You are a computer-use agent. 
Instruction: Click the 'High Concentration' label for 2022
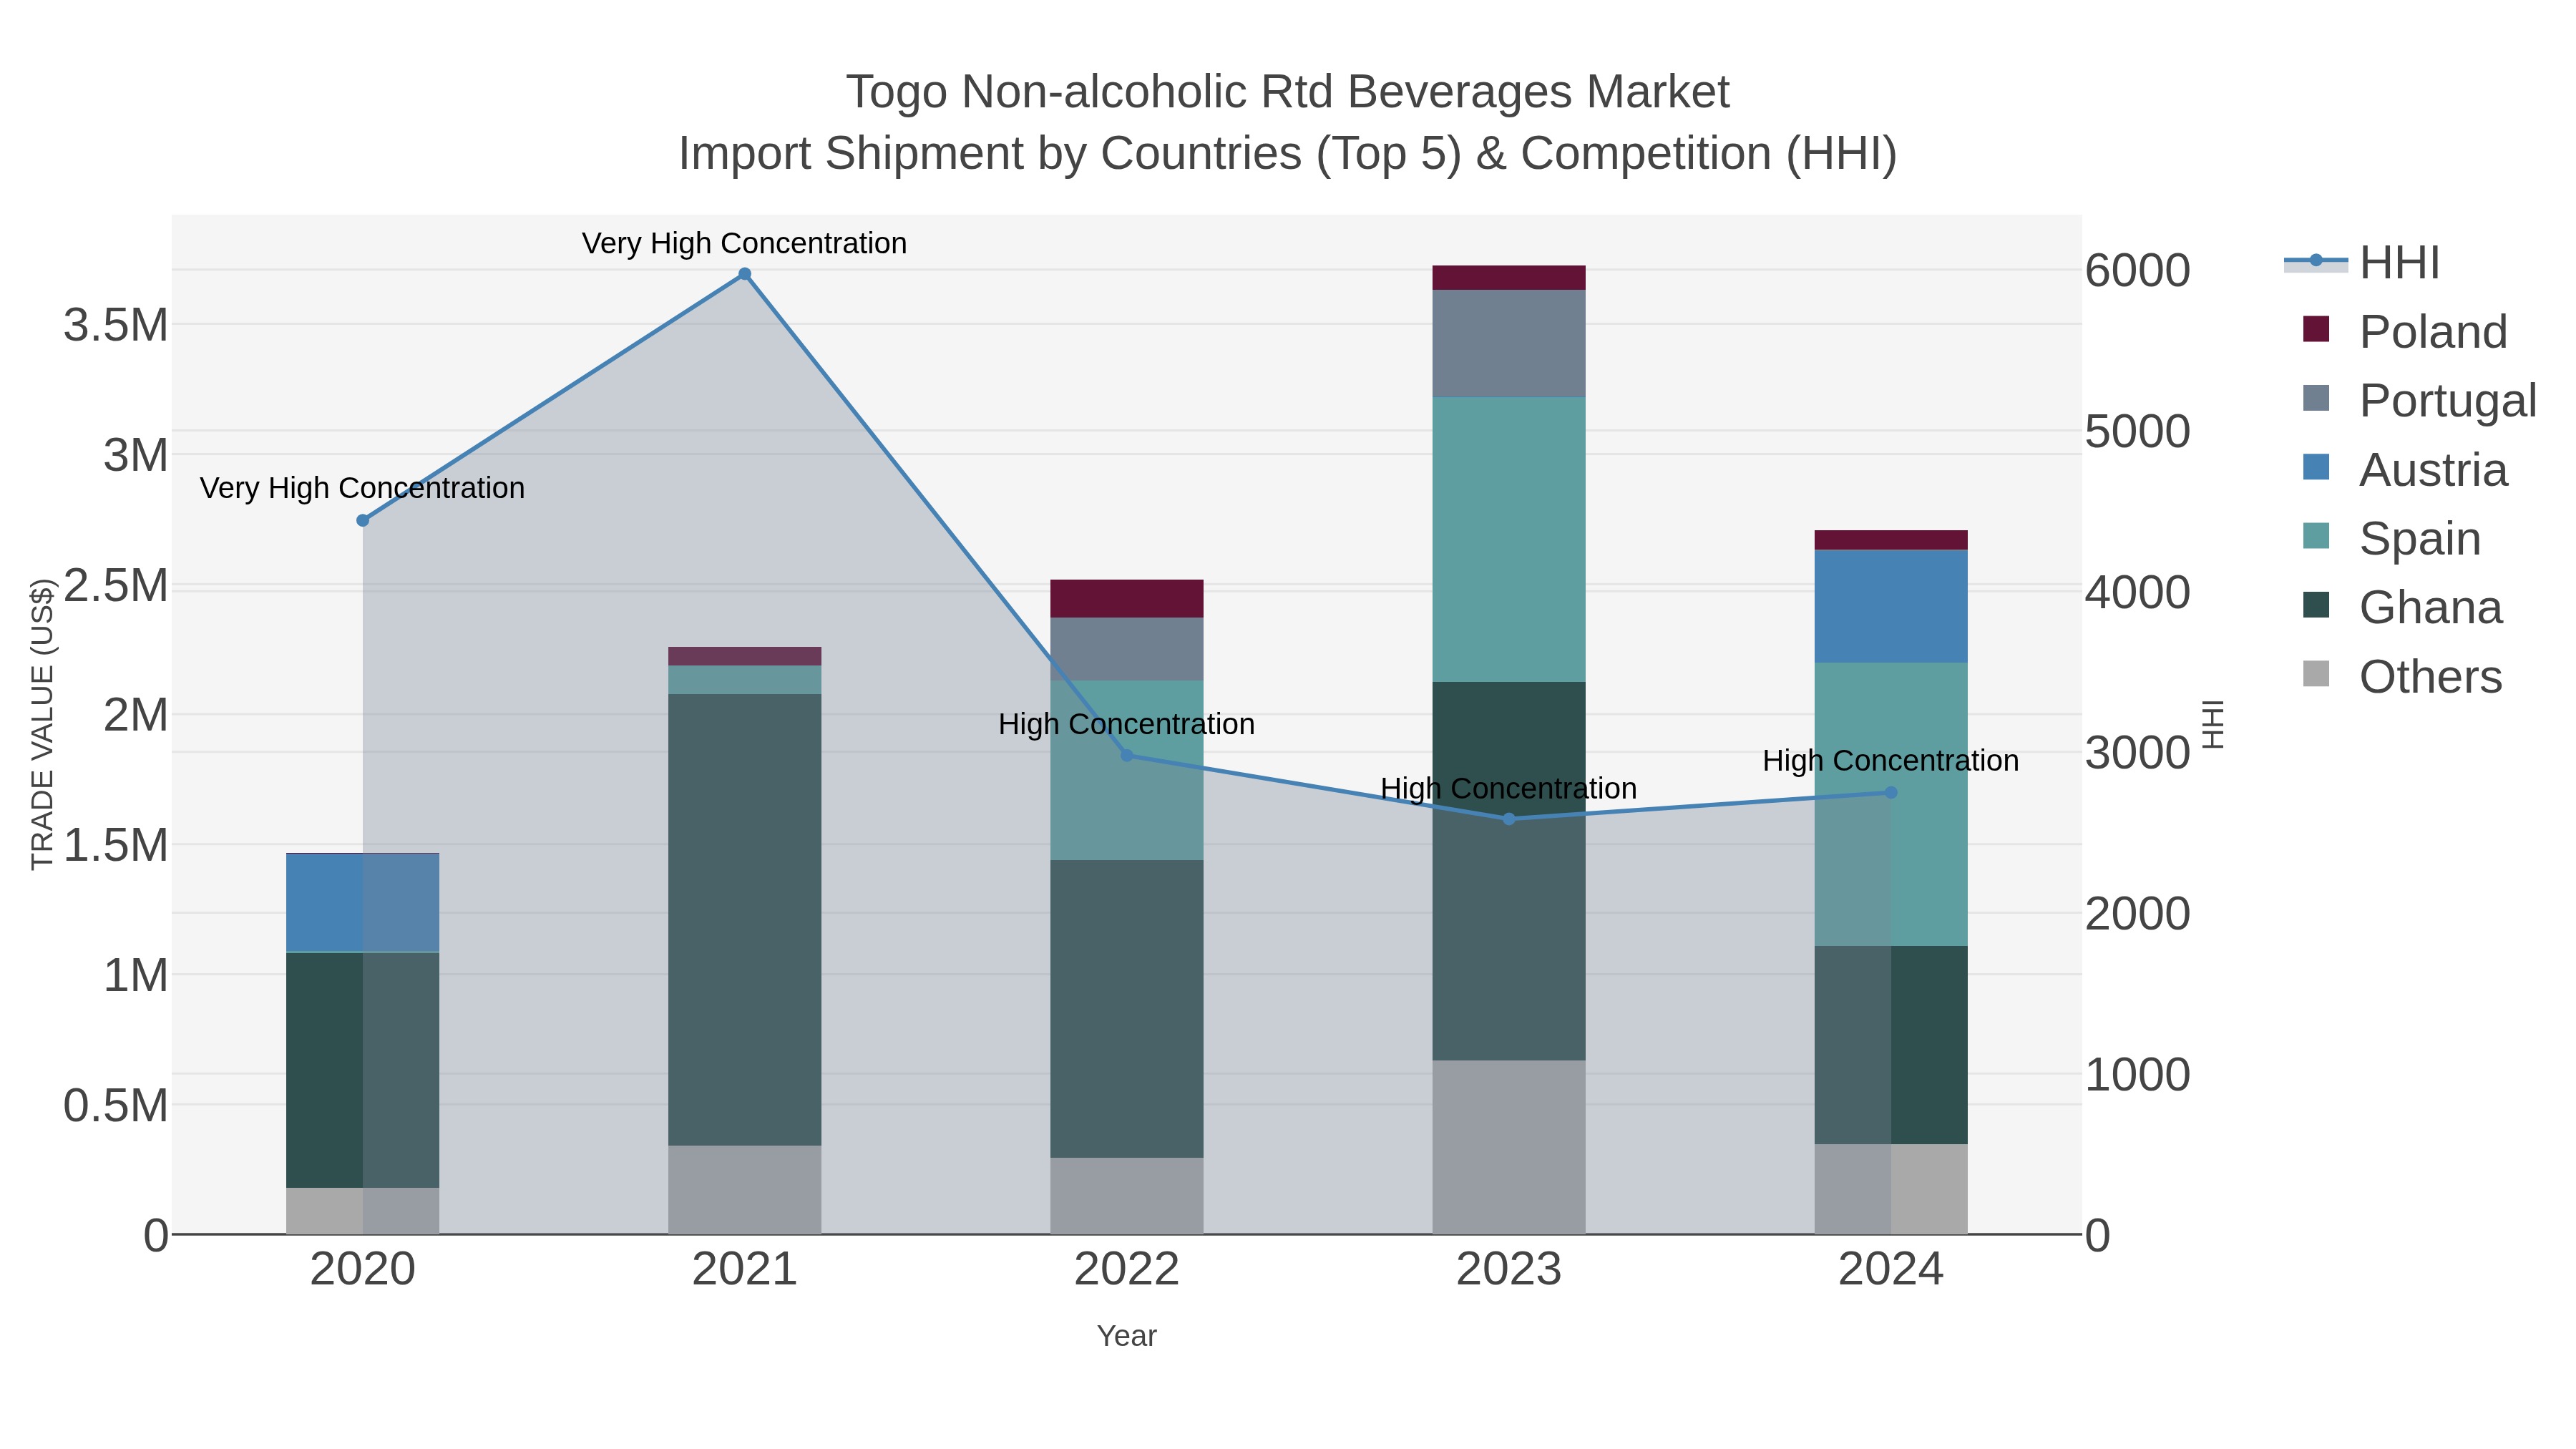(x=1126, y=725)
